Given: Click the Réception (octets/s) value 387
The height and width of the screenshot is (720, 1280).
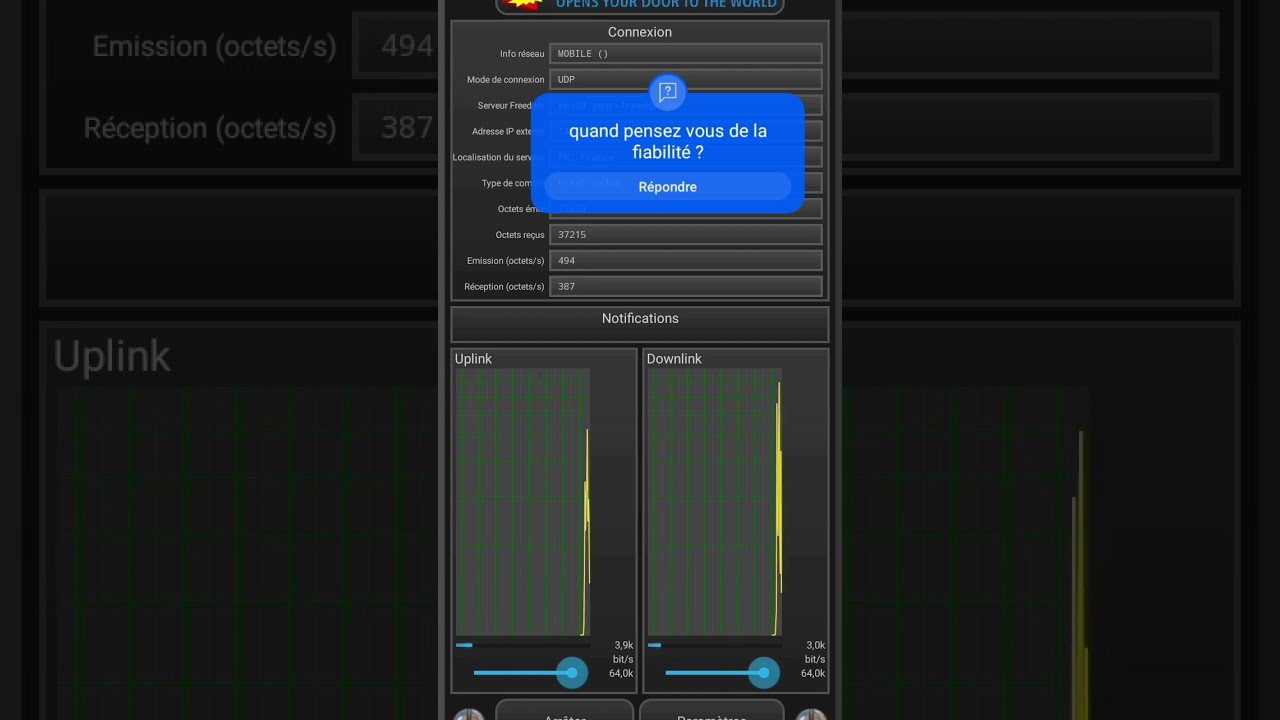Looking at the screenshot, I should (686, 287).
